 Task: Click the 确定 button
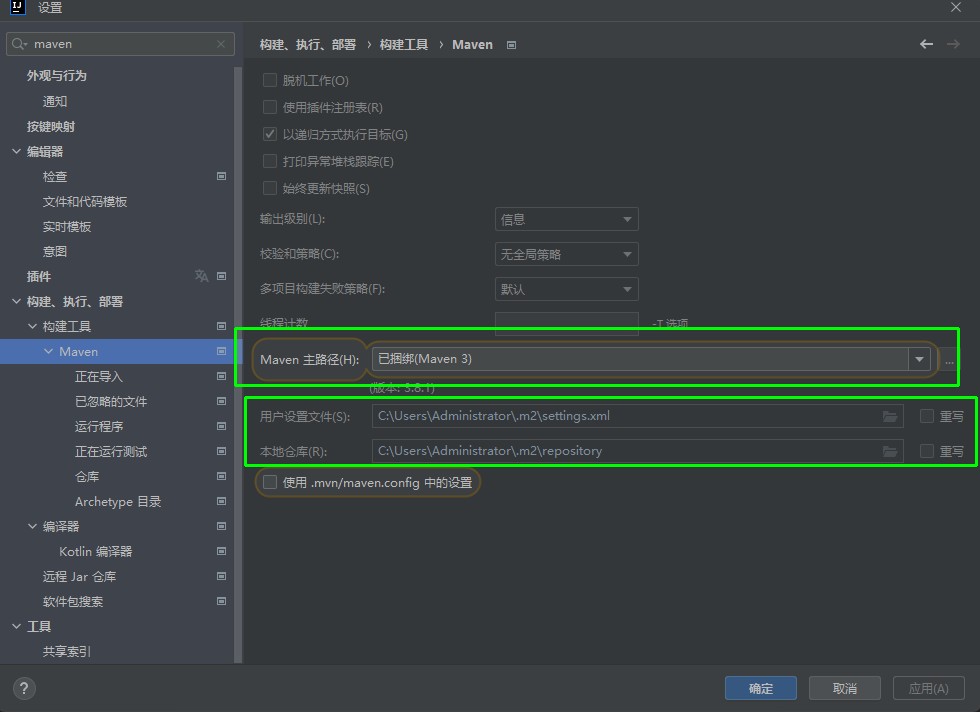(760, 688)
